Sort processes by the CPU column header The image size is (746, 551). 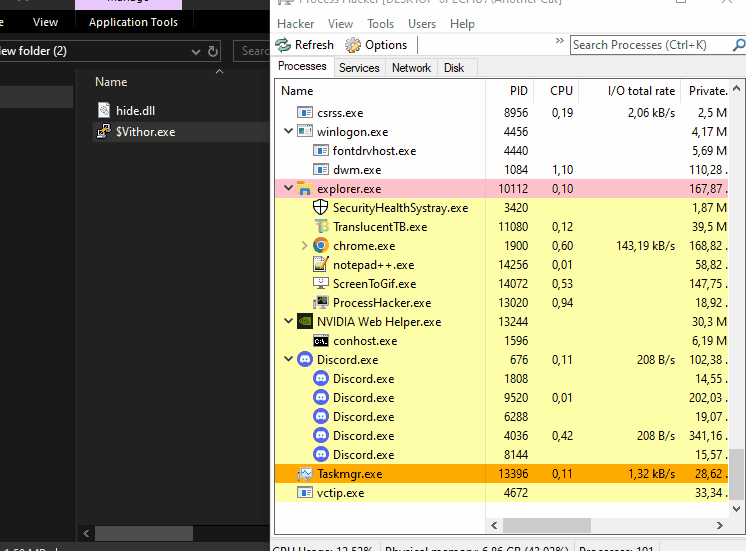tap(561, 91)
